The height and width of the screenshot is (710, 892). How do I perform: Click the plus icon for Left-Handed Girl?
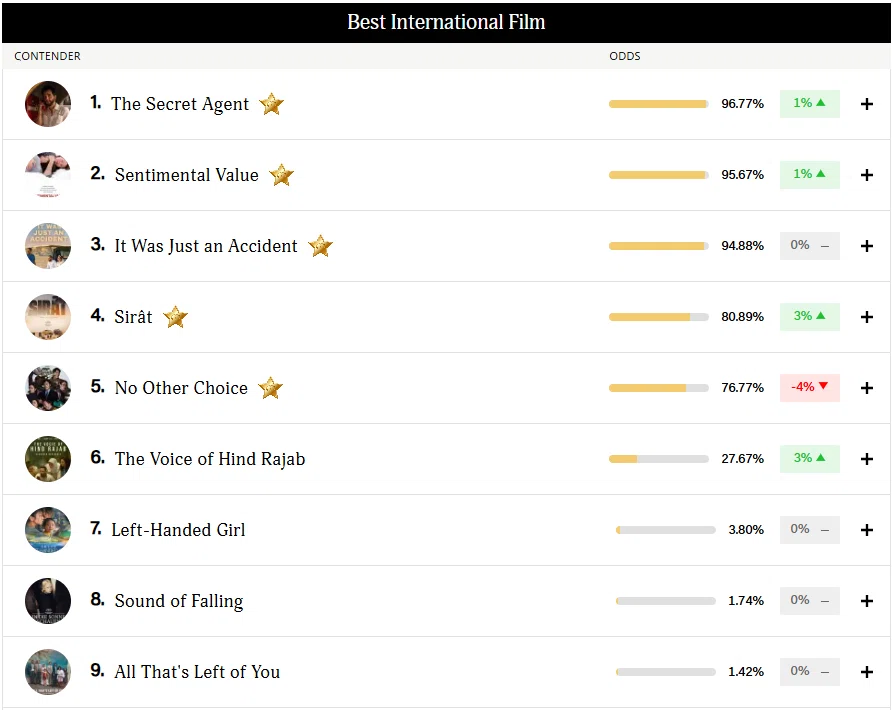pos(866,530)
